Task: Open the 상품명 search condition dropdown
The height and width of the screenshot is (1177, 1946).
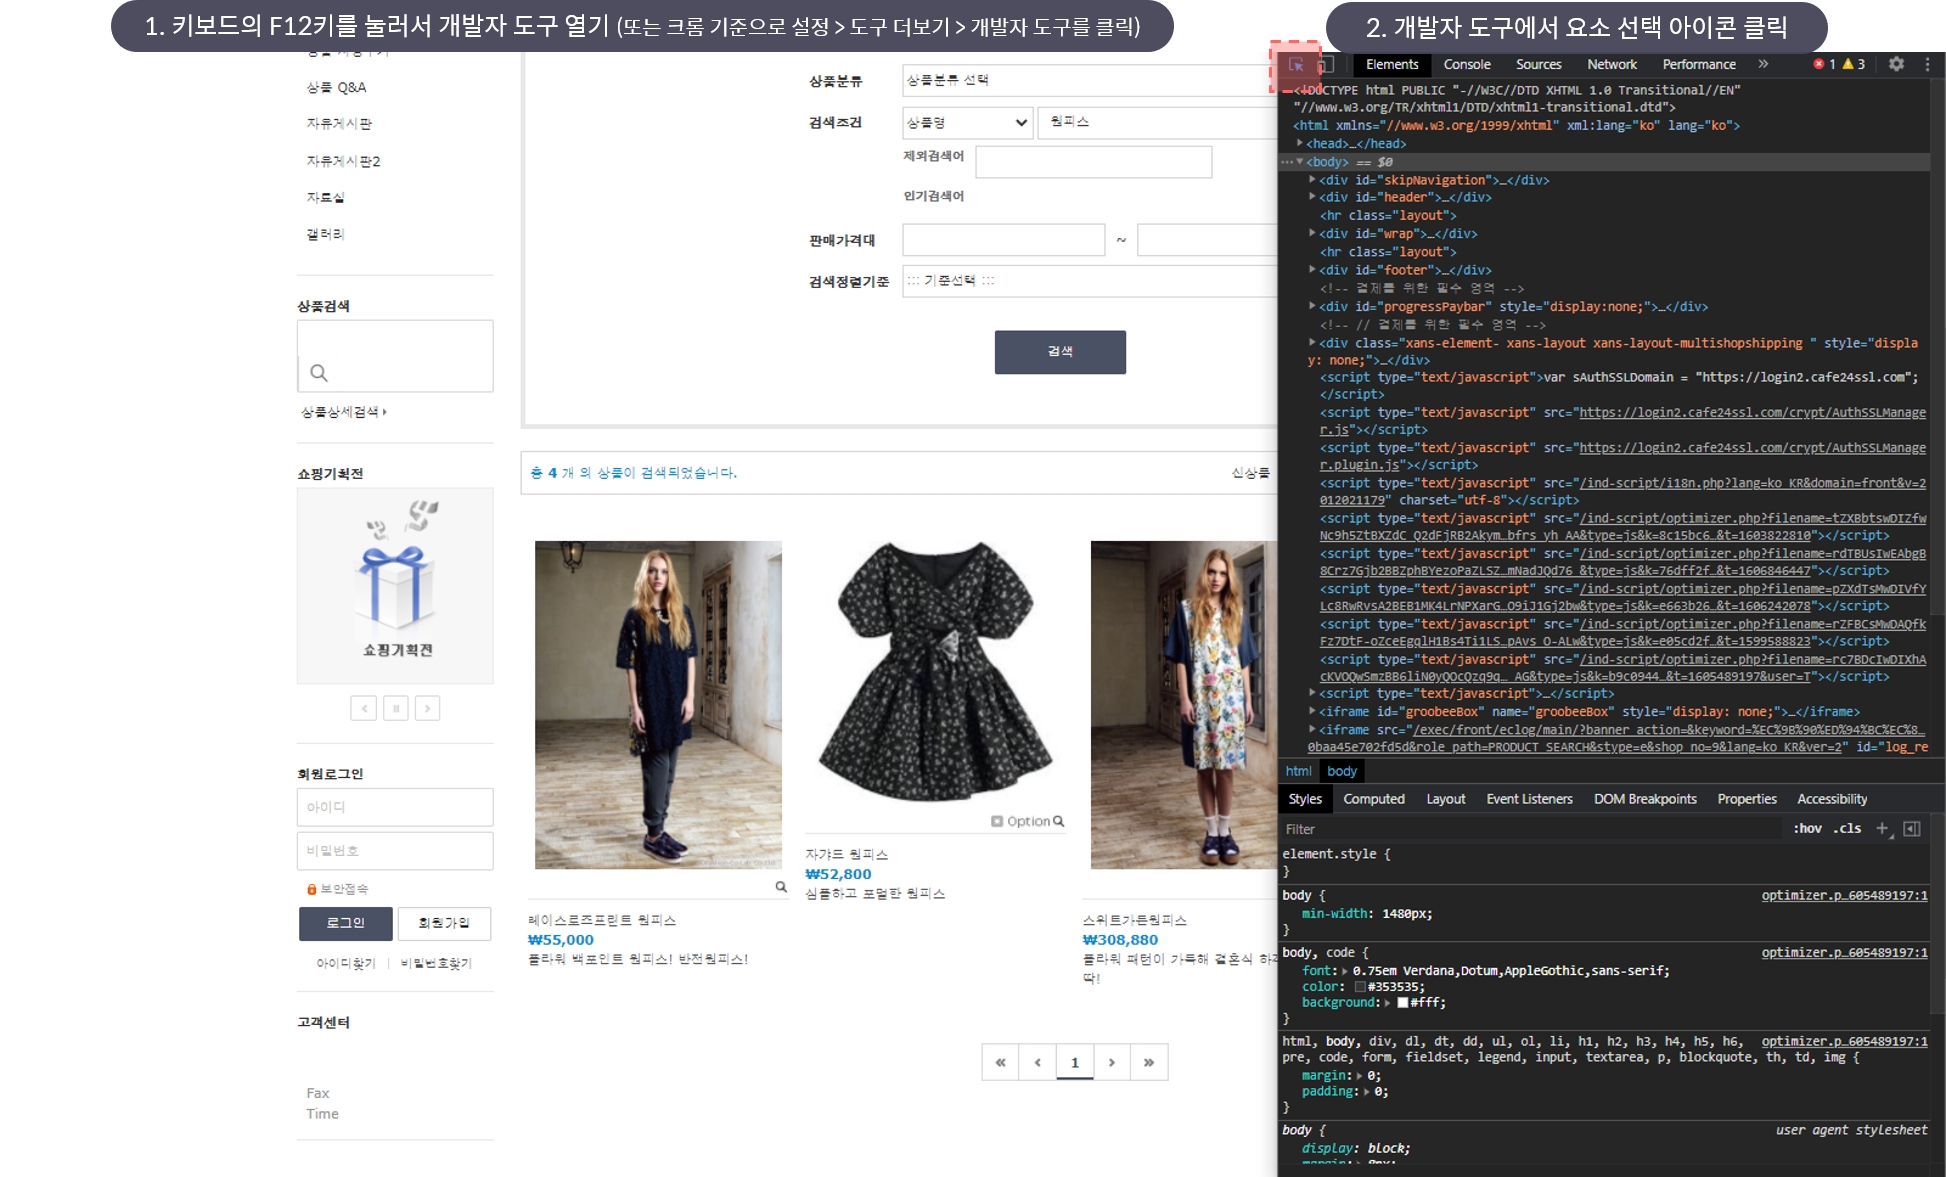Action: [966, 122]
